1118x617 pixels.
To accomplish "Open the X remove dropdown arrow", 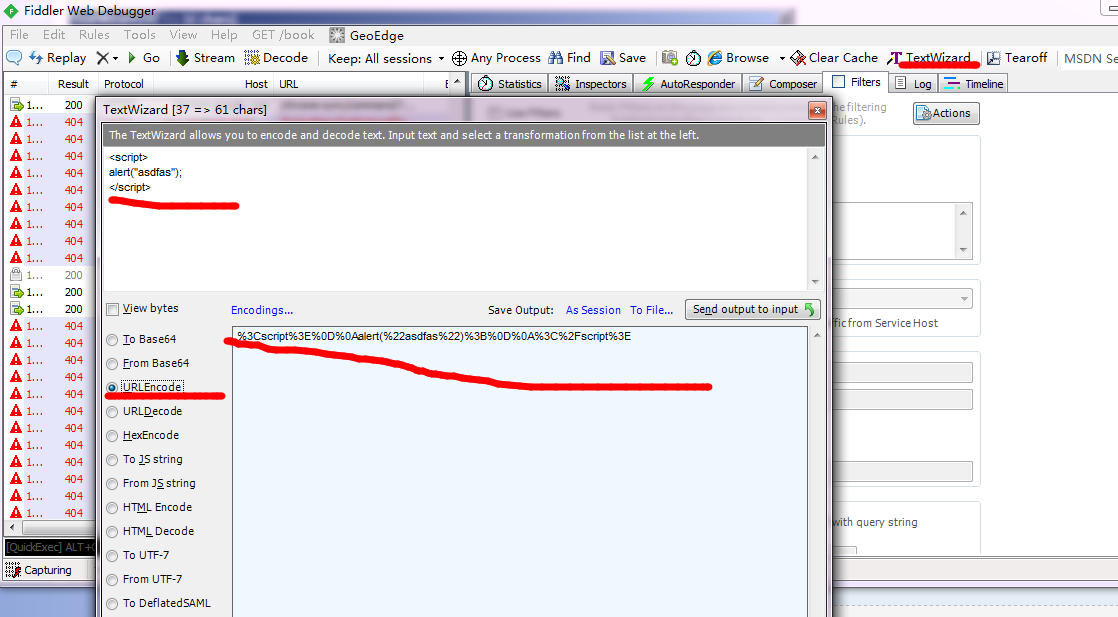I will click(116, 58).
